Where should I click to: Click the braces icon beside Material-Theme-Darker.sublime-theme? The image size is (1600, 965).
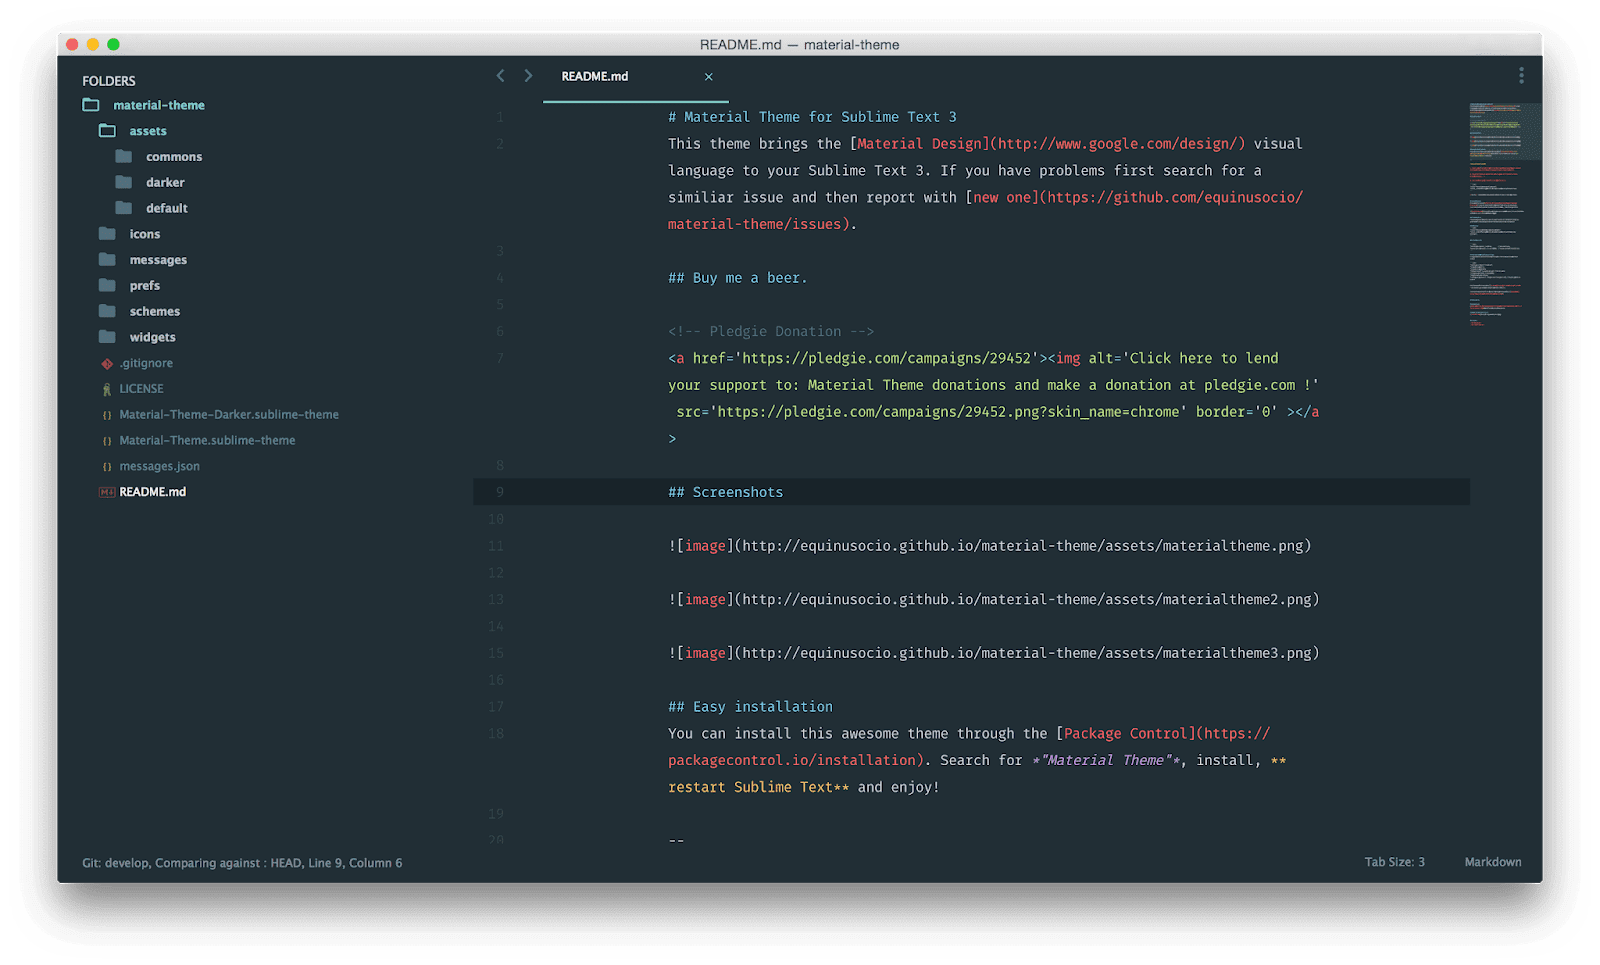tap(107, 415)
